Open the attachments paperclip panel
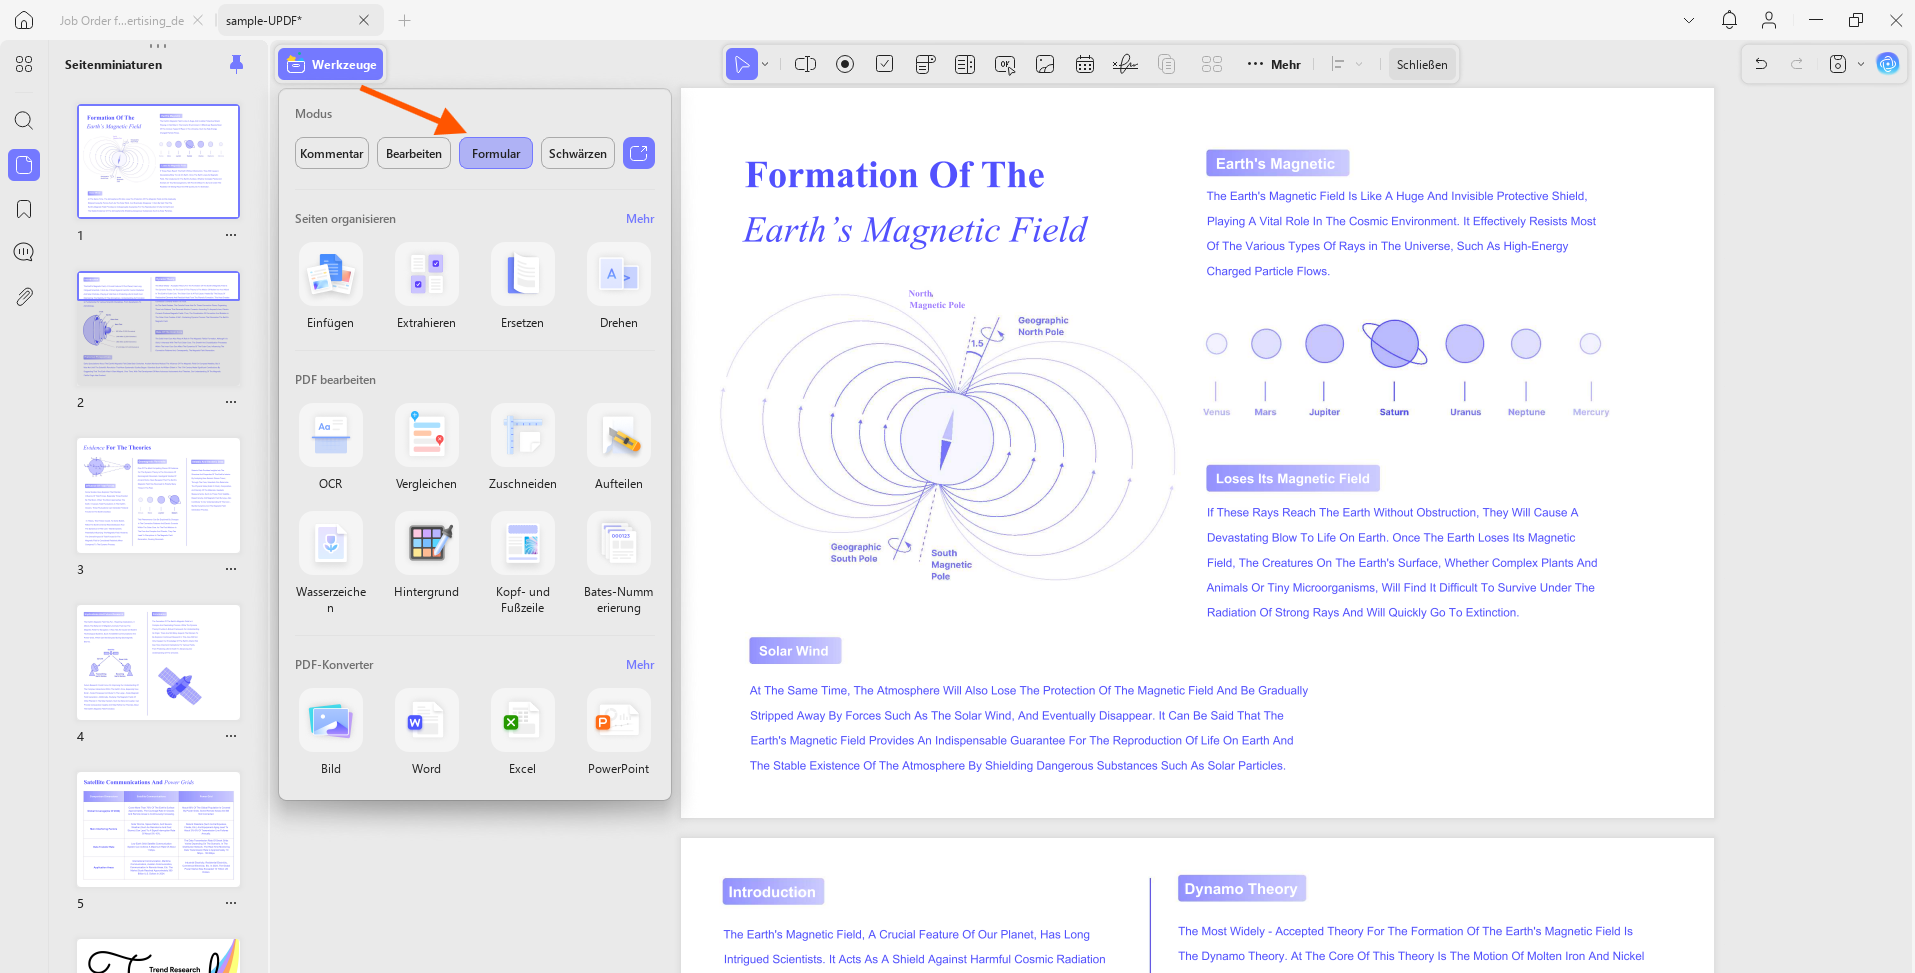 coord(24,297)
